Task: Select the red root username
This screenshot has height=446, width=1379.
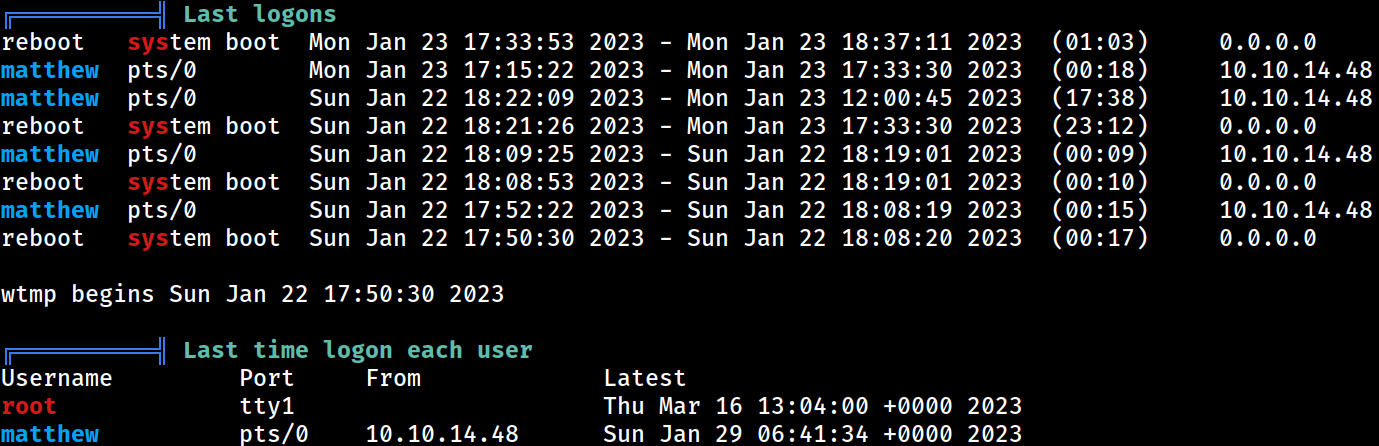Action: (x=29, y=406)
